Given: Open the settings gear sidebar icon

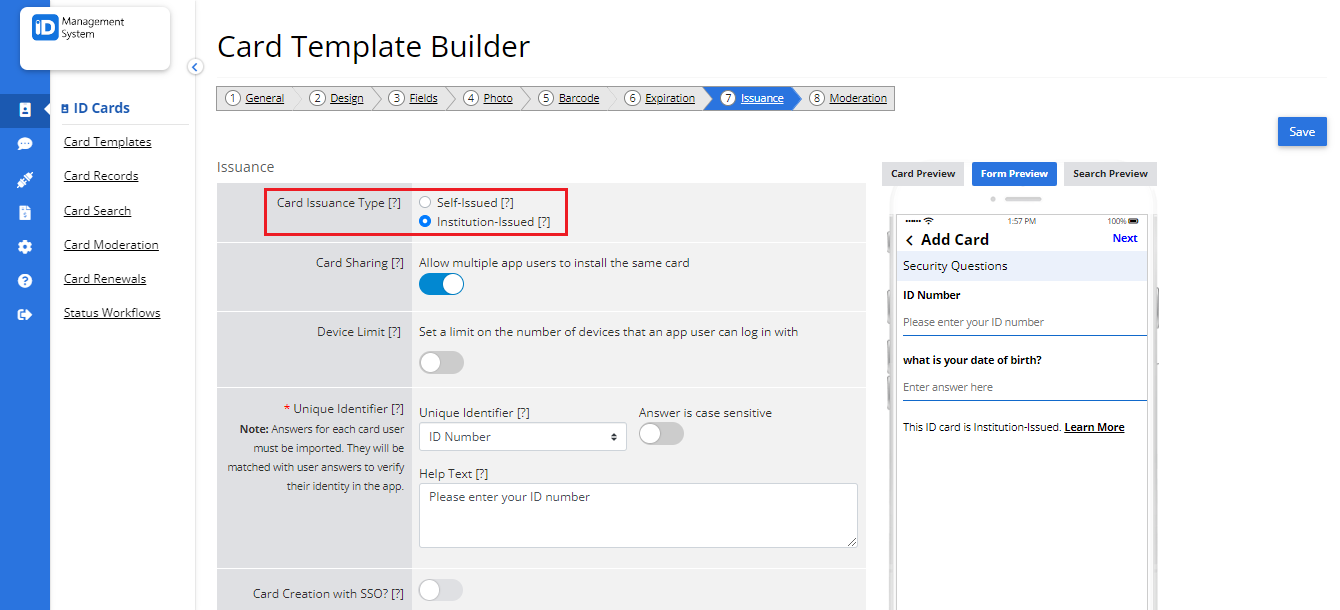Looking at the screenshot, I should [x=25, y=247].
